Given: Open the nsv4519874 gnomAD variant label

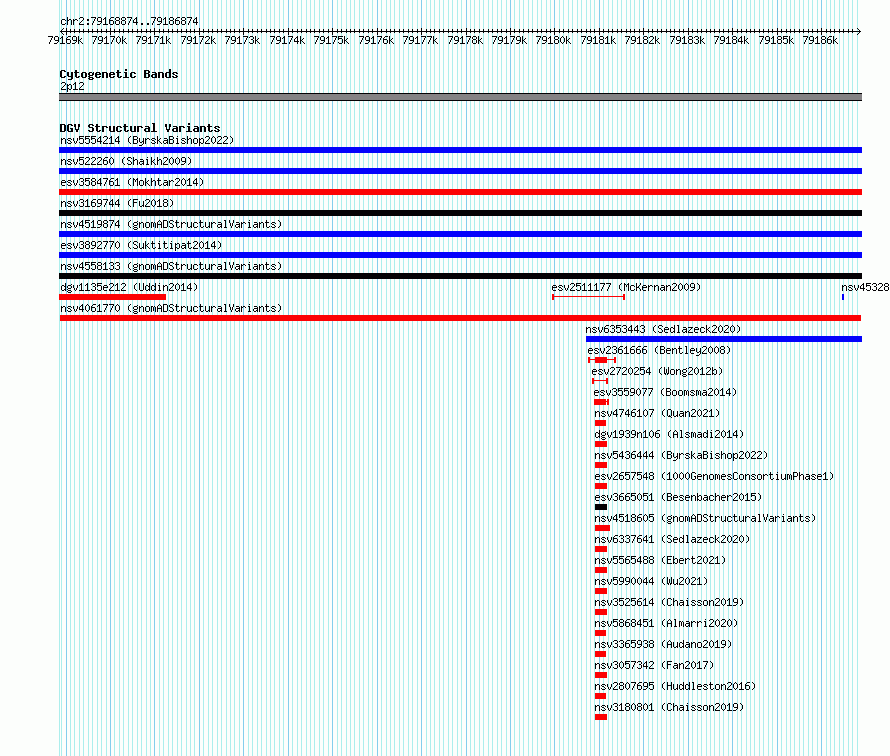Looking at the screenshot, I should click(x=171, y=224).
